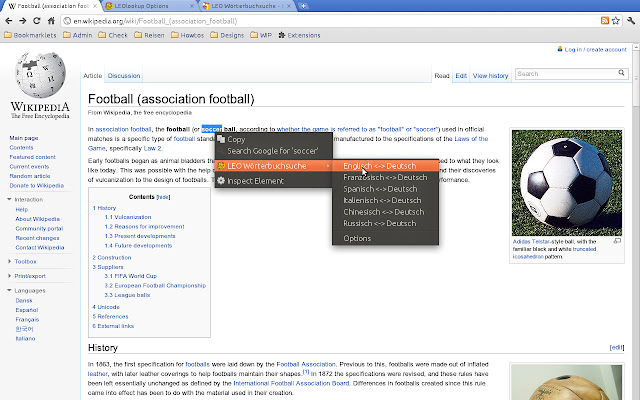This screenshot has width=640, height=400.
Task: Hide the Contents box via hide link
Action: tap(163, 197)
